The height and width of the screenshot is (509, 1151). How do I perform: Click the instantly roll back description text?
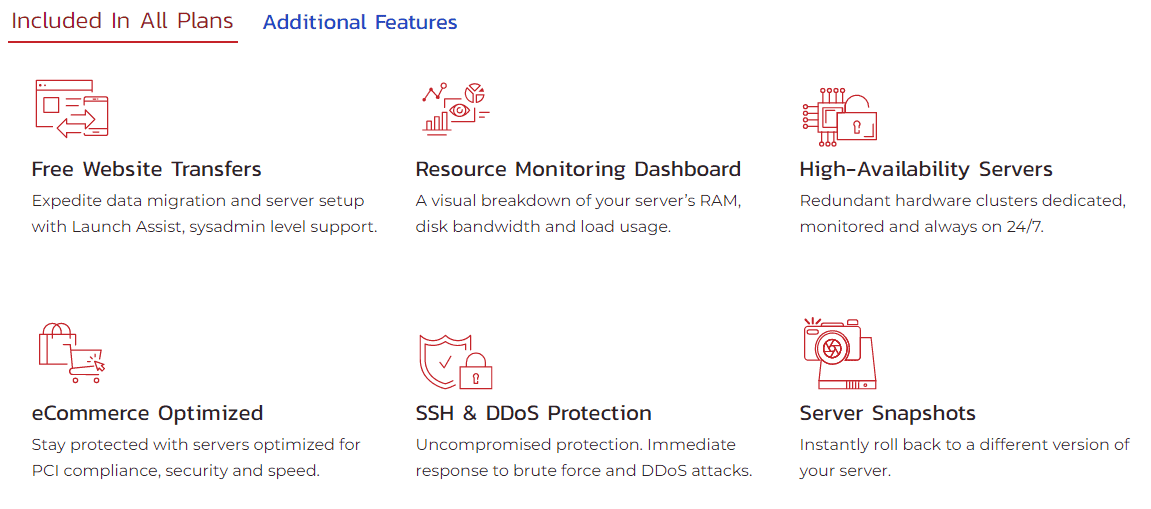click(x=965, y=458)
